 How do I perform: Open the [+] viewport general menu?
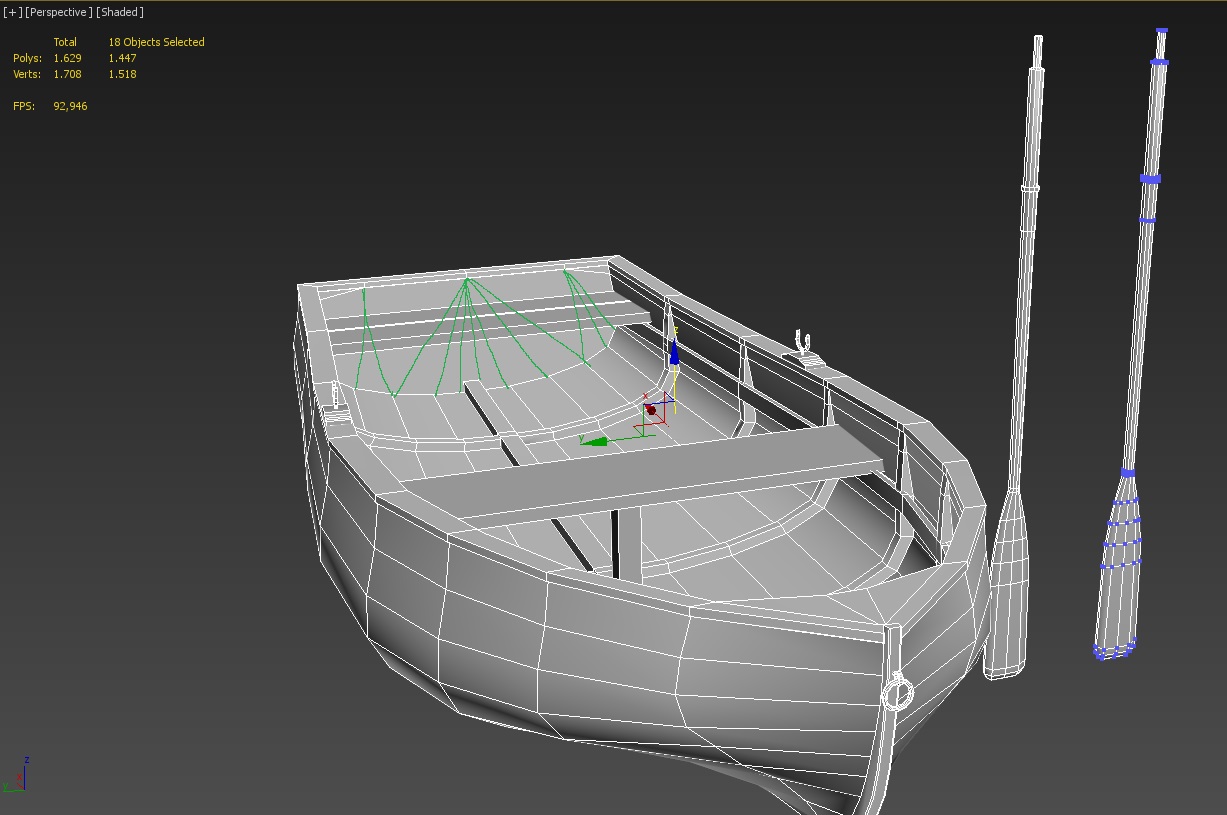[12, 12]
